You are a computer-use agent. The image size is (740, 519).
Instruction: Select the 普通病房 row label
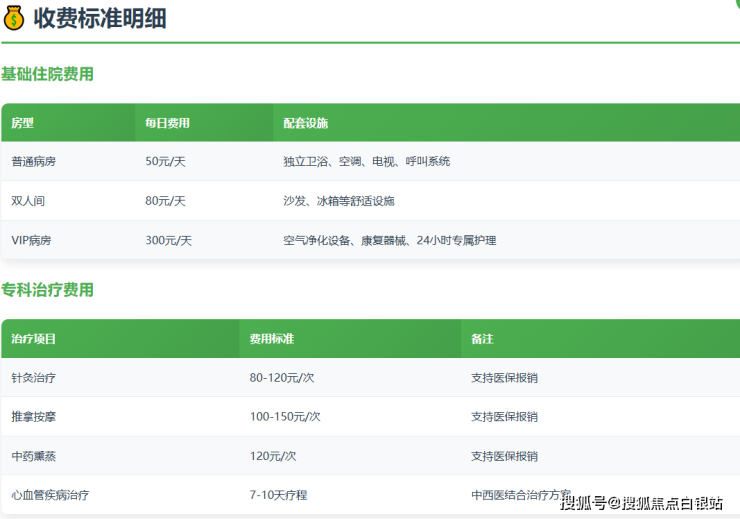[x=34, y=161]
